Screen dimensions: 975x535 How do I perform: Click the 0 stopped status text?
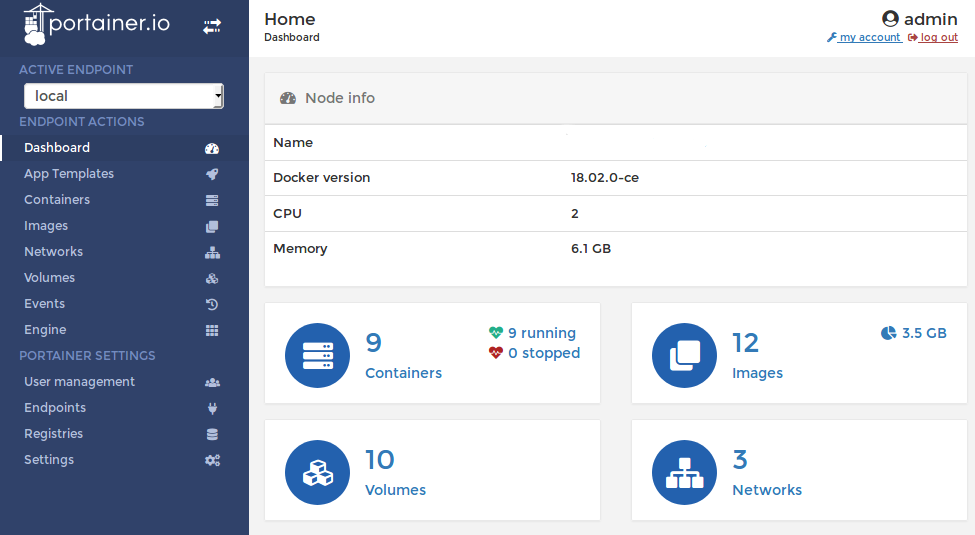[544, 353]
